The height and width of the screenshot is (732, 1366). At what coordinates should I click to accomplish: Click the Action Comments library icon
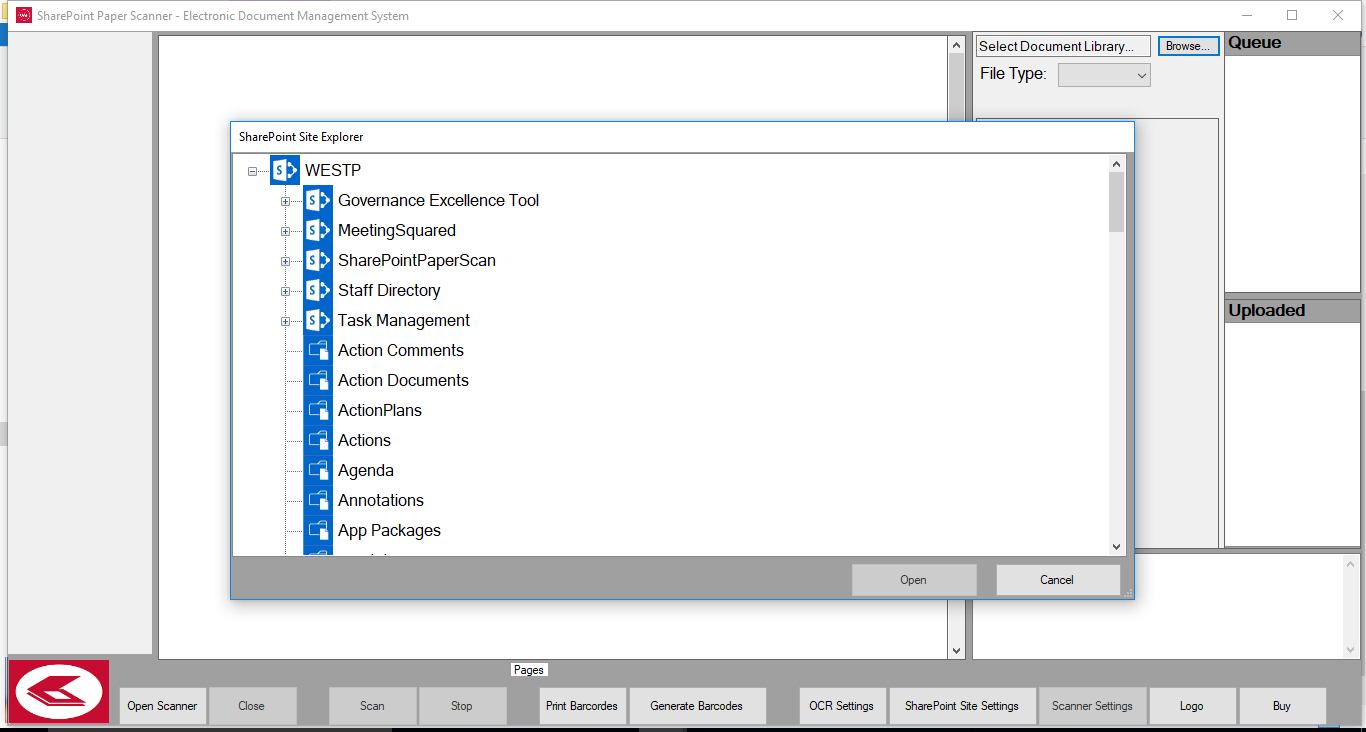point(318,350)
